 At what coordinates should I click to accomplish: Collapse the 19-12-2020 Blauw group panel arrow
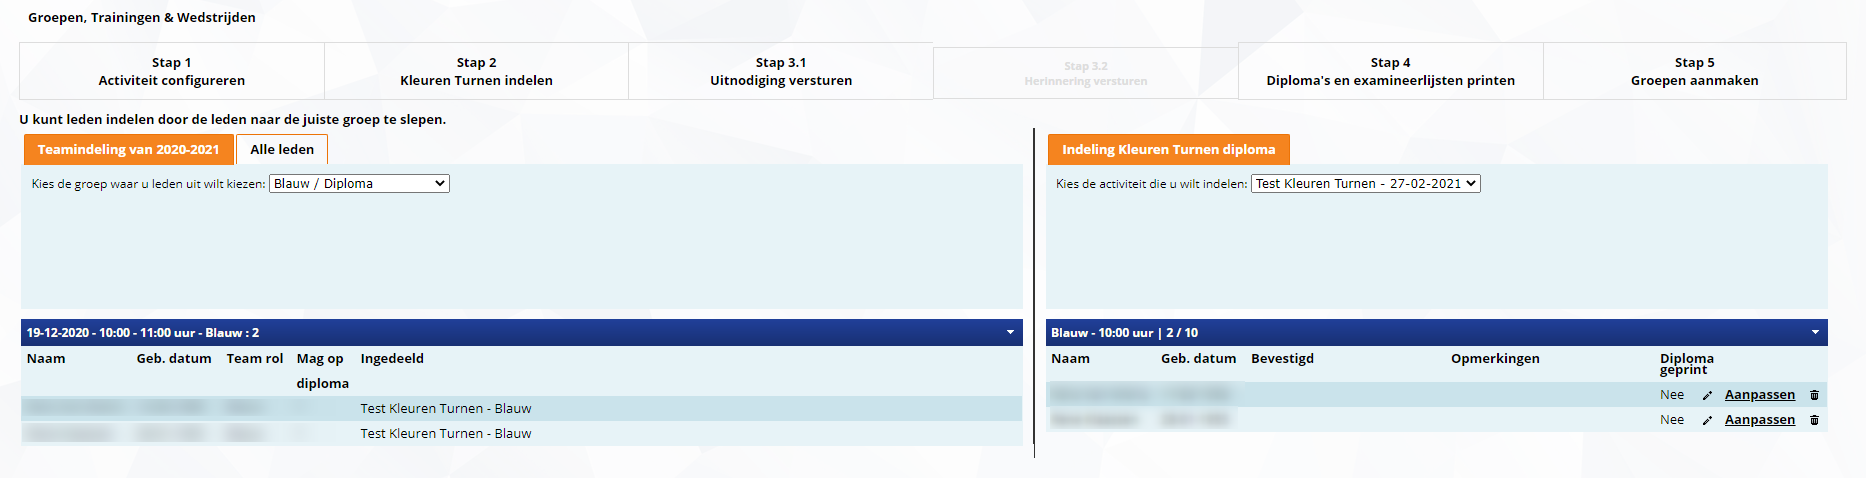click(x=1010, y=333)
